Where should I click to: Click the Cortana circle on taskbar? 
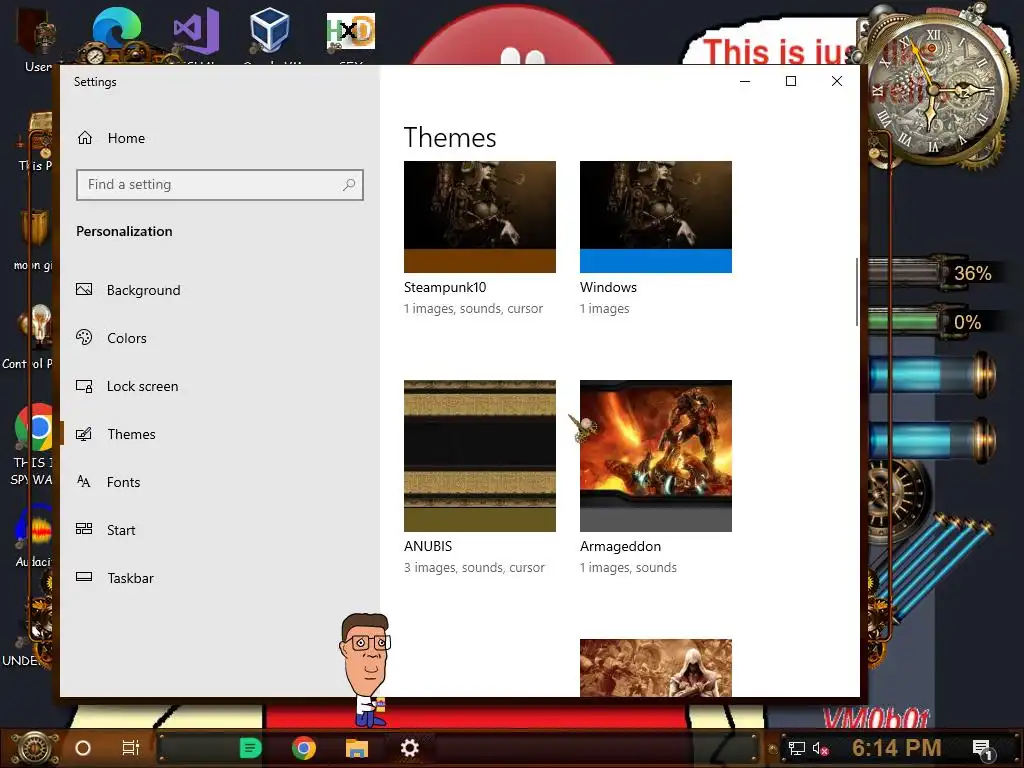[83, 748]
